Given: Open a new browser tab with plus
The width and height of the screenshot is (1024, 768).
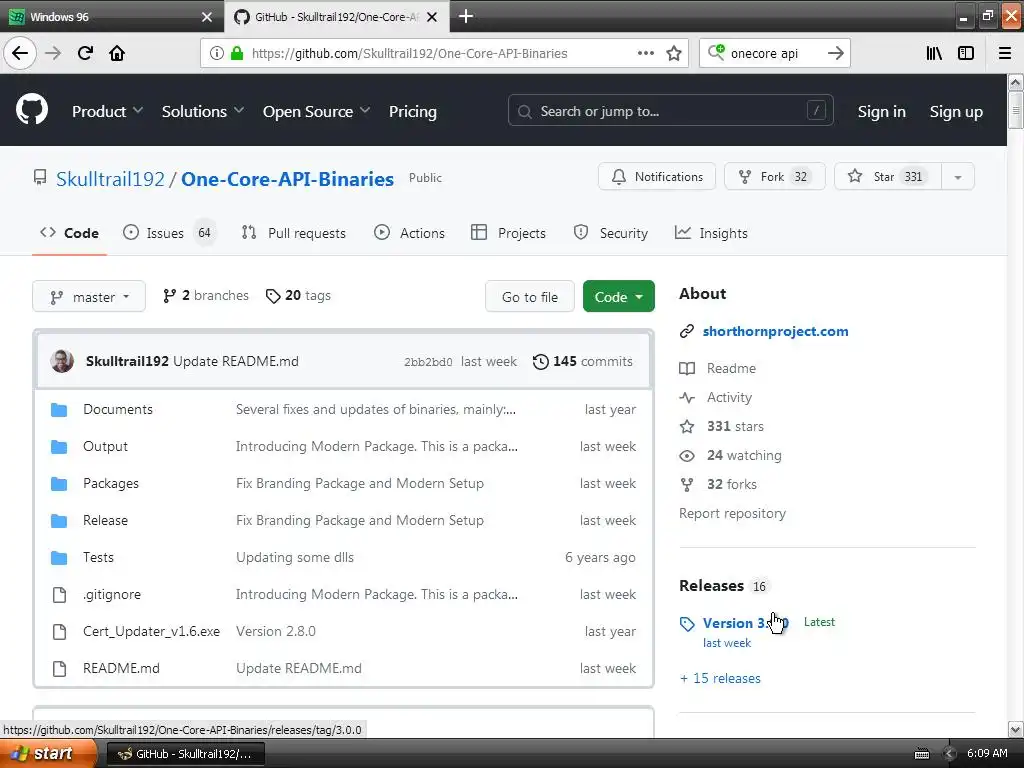Looking at the screenshot, I should coord(466,16).
